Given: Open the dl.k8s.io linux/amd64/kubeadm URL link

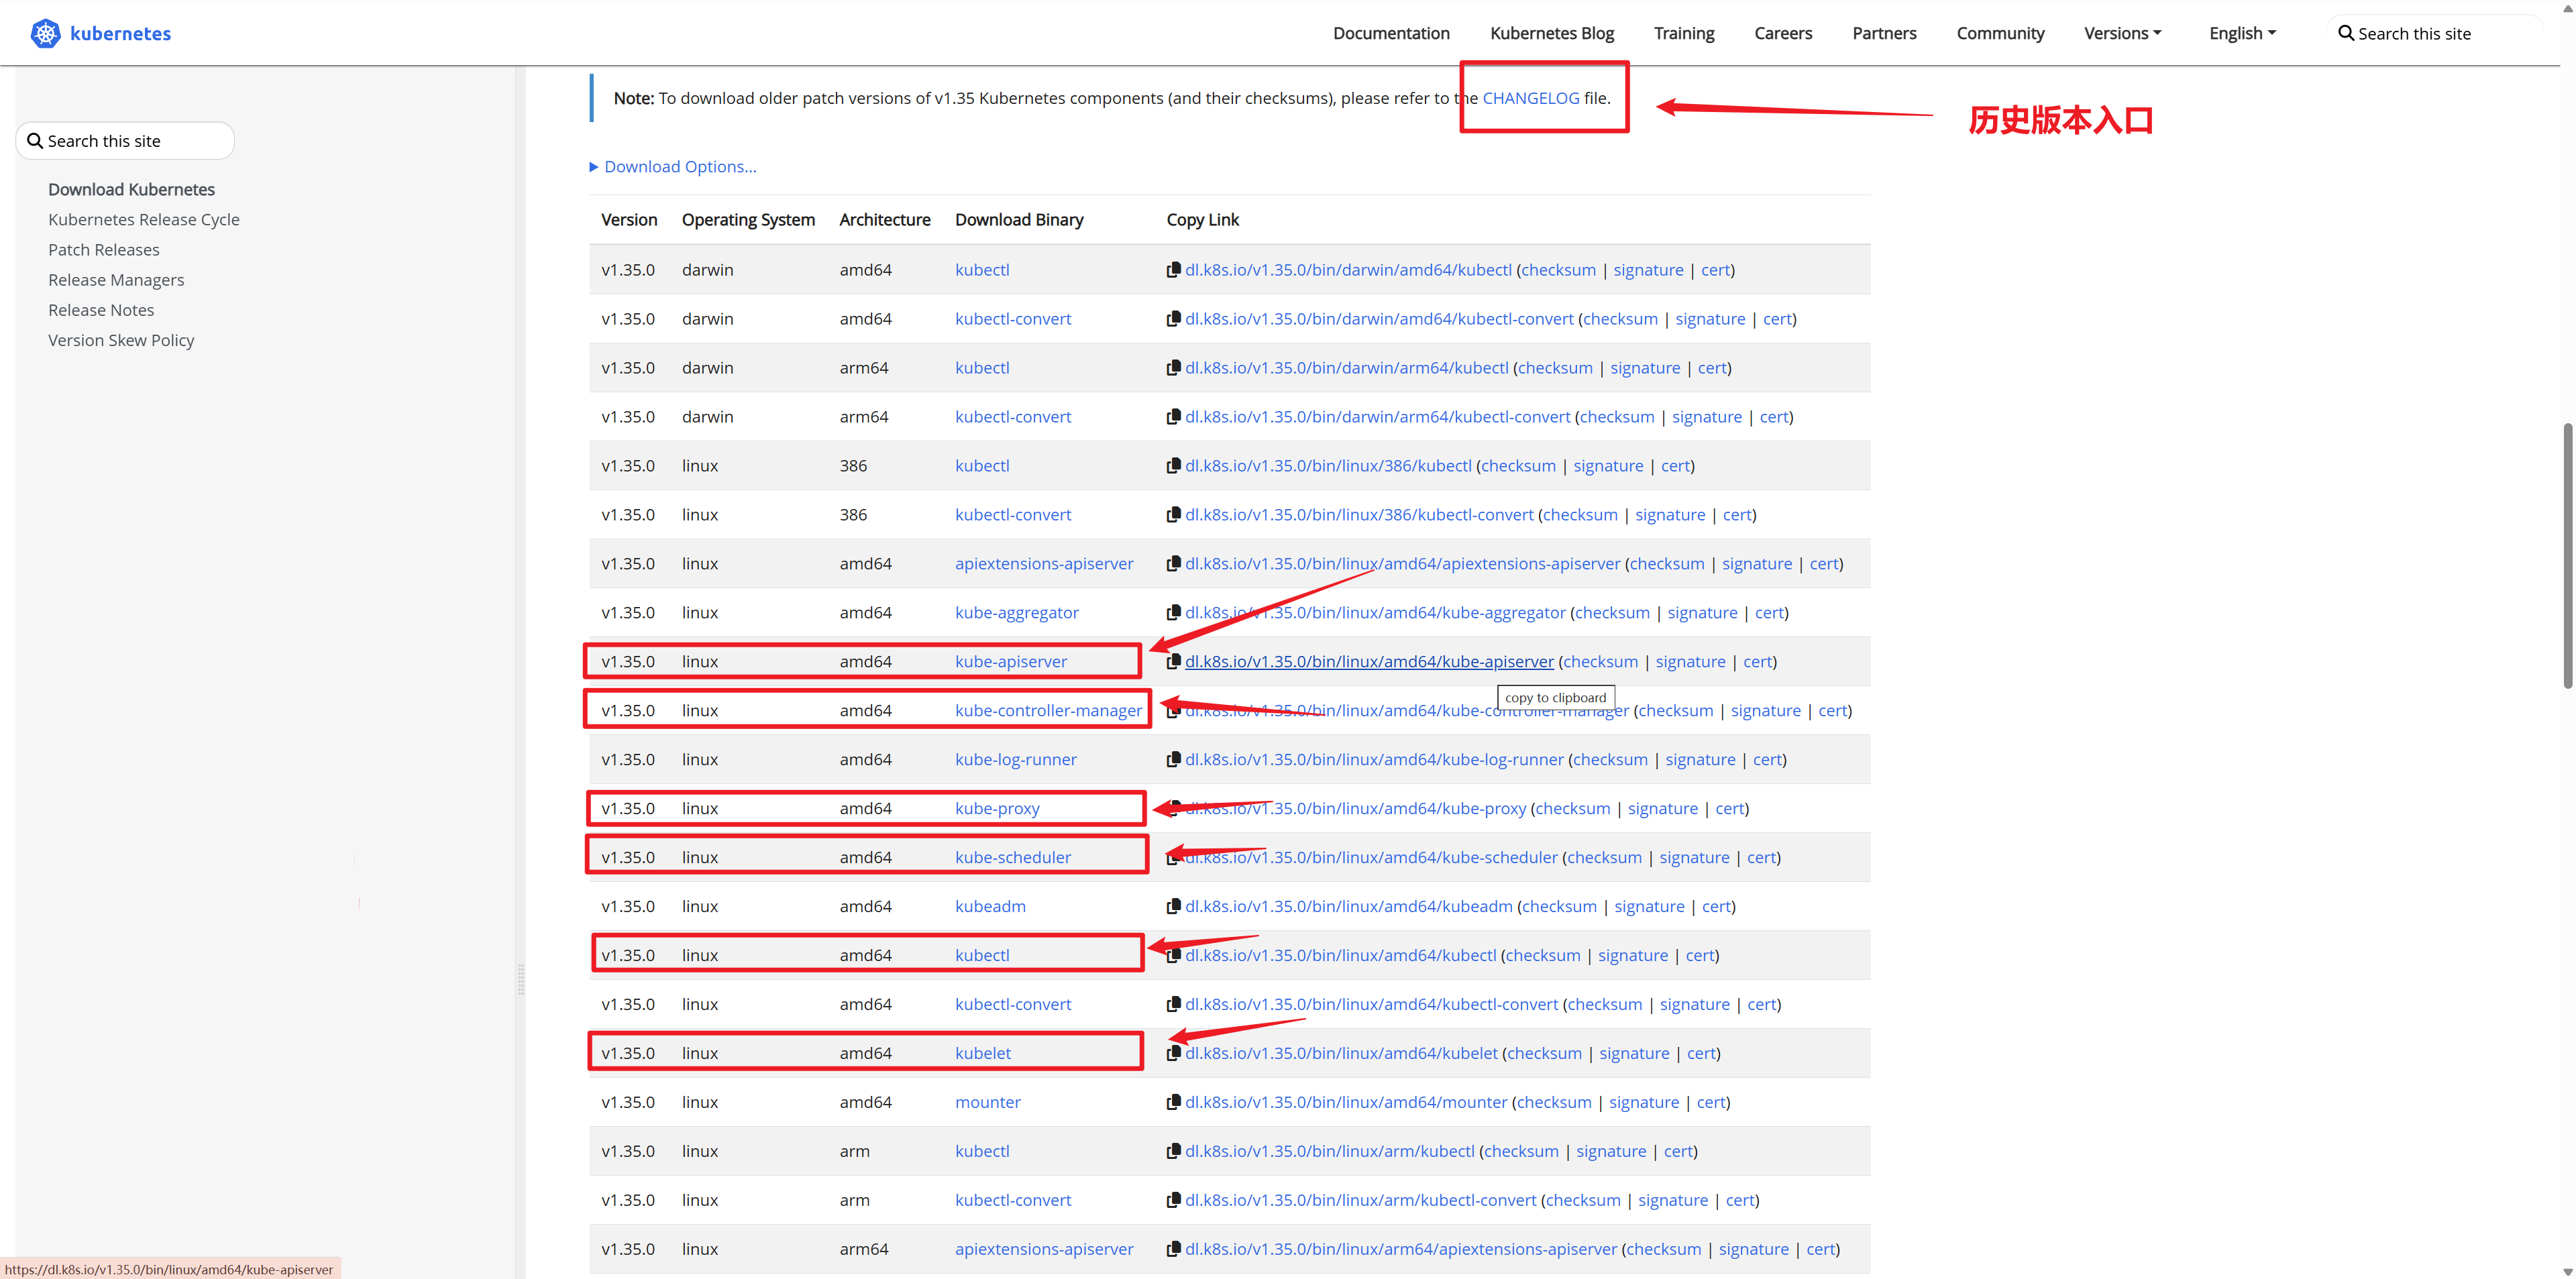Looking at the screenshot, I should (1348, 907).
